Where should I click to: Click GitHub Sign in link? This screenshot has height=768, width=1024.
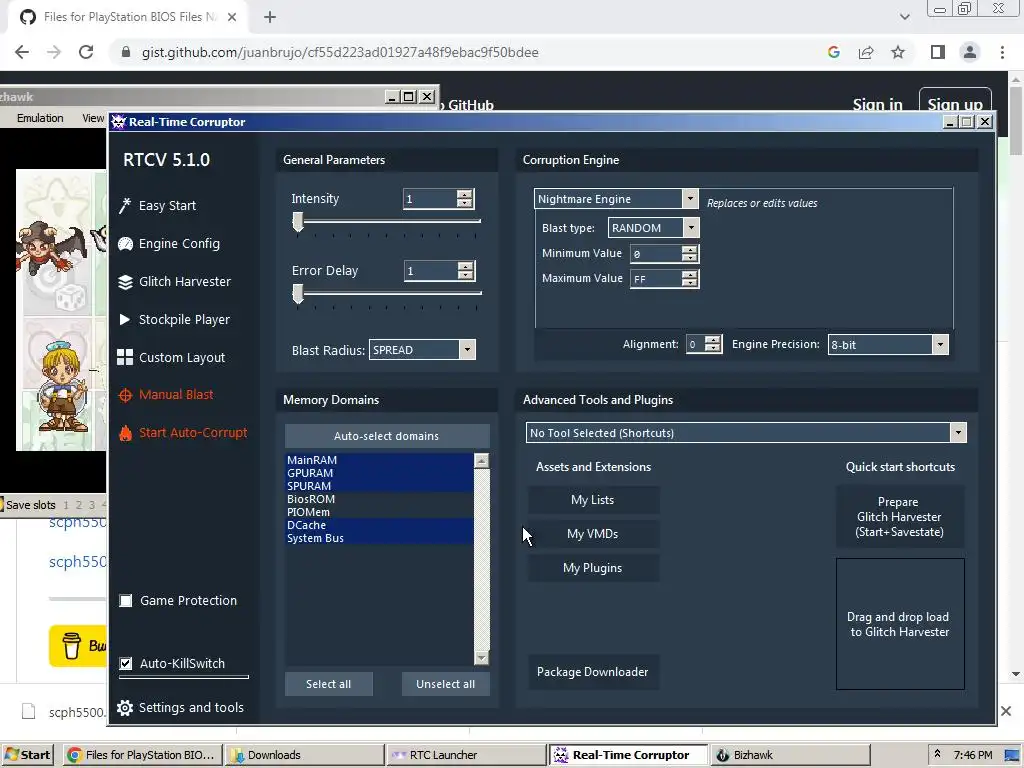coord(877,104)
